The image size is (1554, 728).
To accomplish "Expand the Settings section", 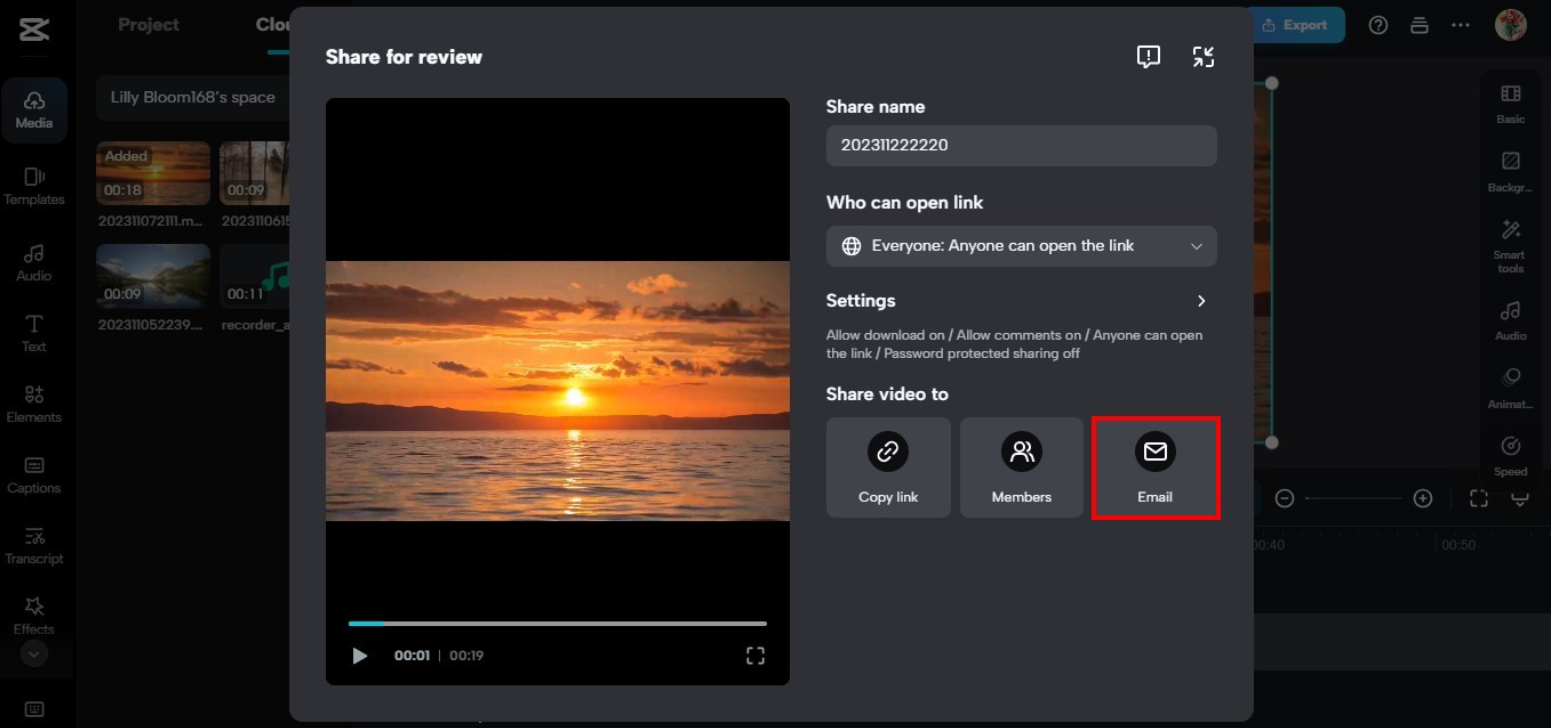I will (x=1200, y=300).
